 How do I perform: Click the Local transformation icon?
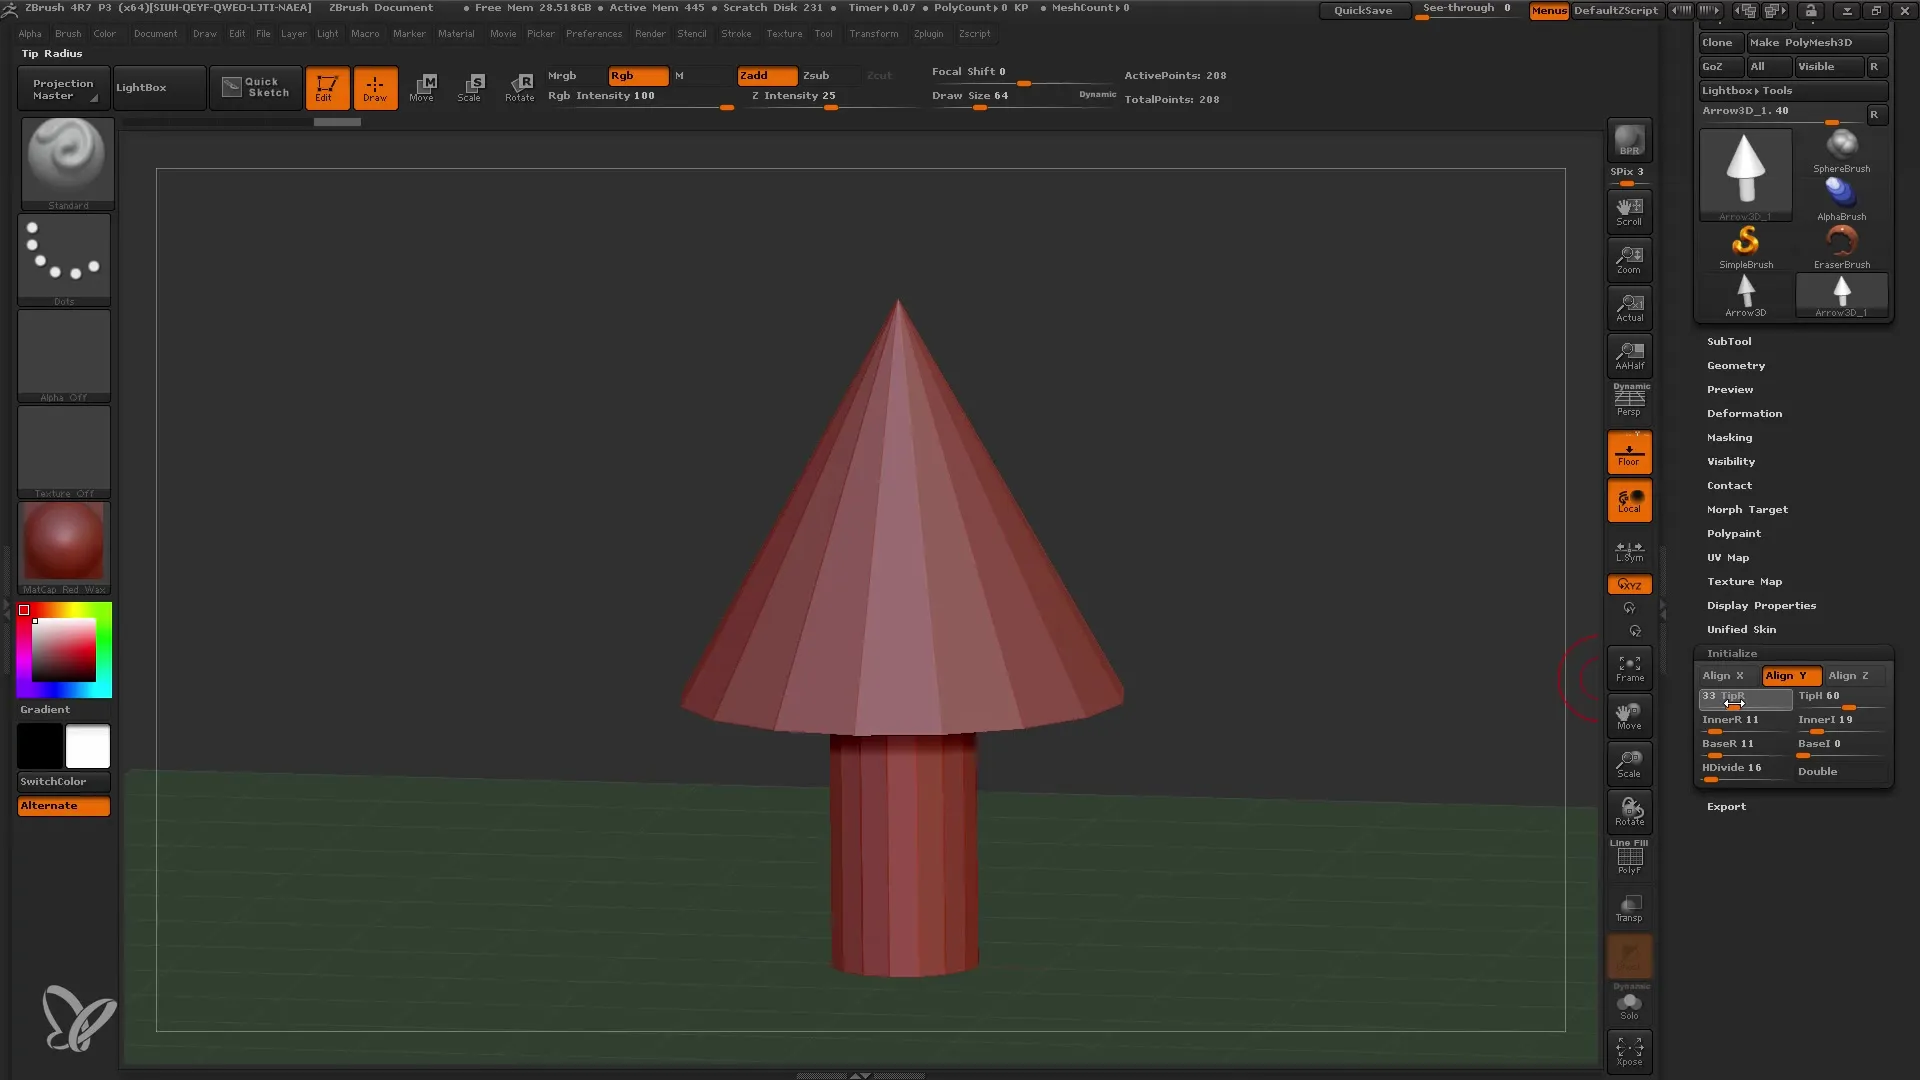[x=1629, y=502]
